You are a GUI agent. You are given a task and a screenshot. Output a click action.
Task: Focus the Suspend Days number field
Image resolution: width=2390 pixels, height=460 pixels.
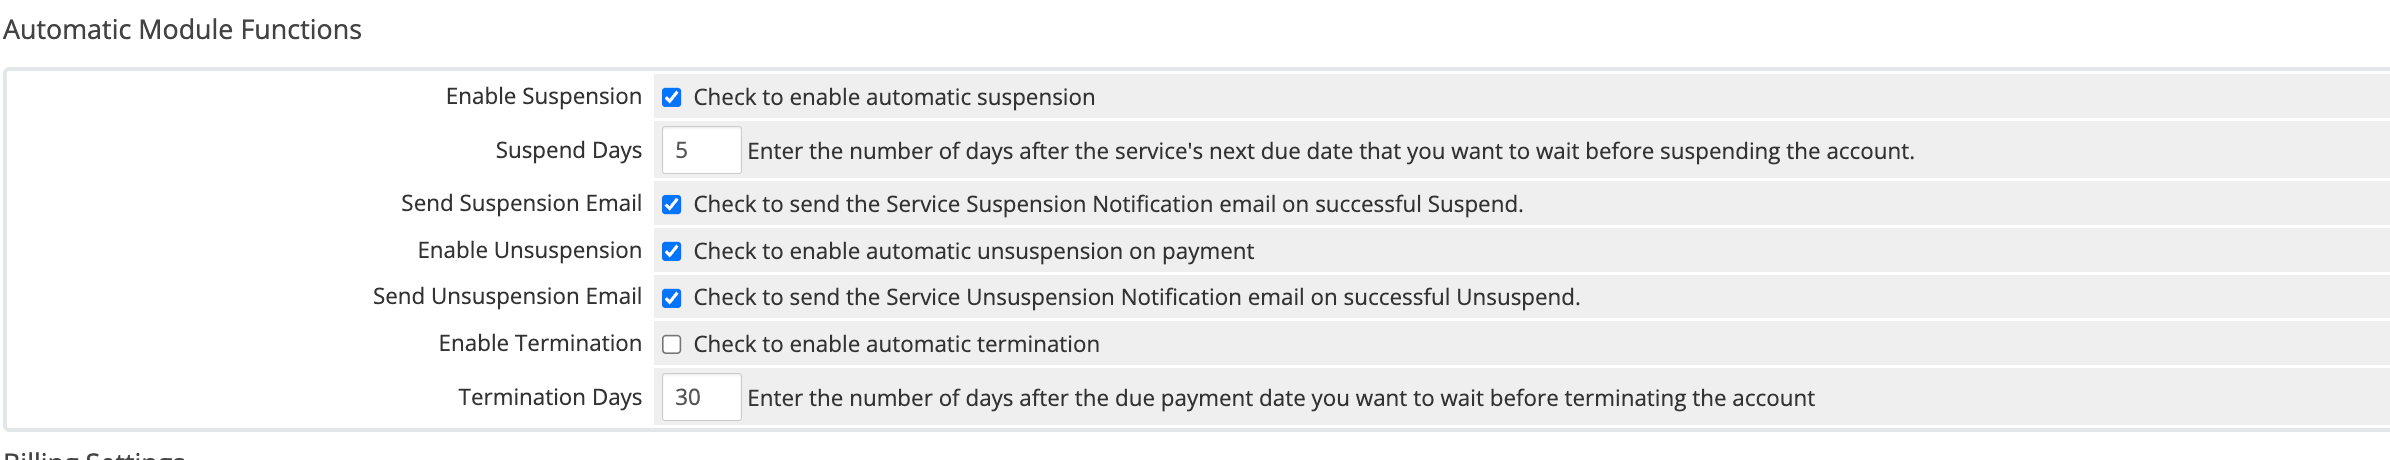point(701,150)
